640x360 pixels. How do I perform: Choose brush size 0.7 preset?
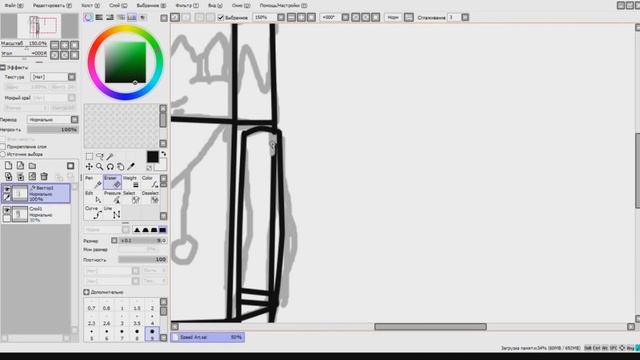click(x=91, y=306)
